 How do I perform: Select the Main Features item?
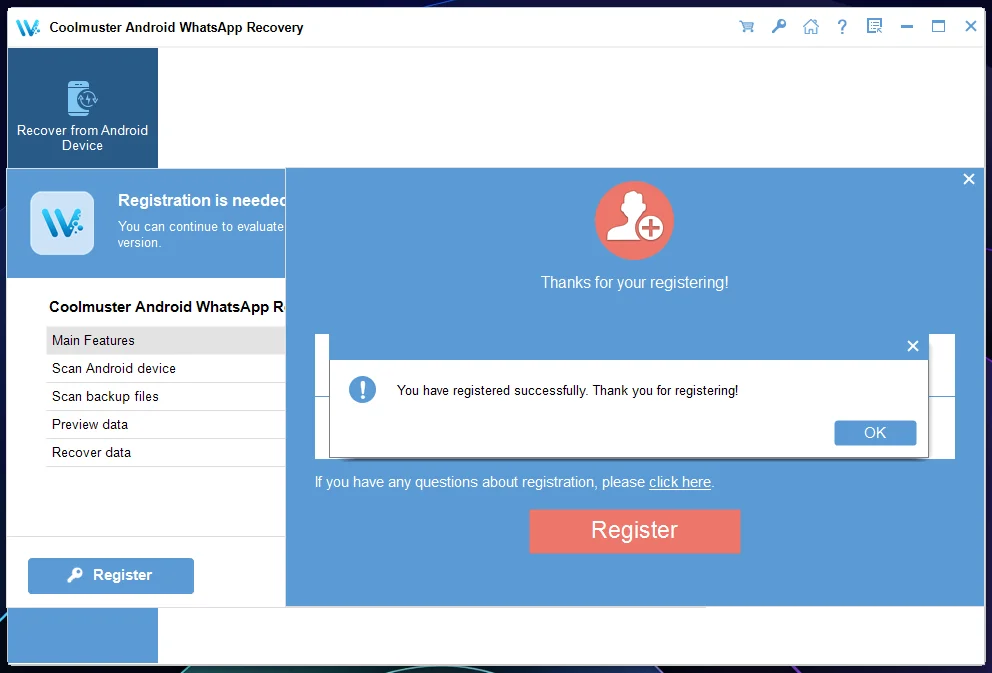coord(166,340)
